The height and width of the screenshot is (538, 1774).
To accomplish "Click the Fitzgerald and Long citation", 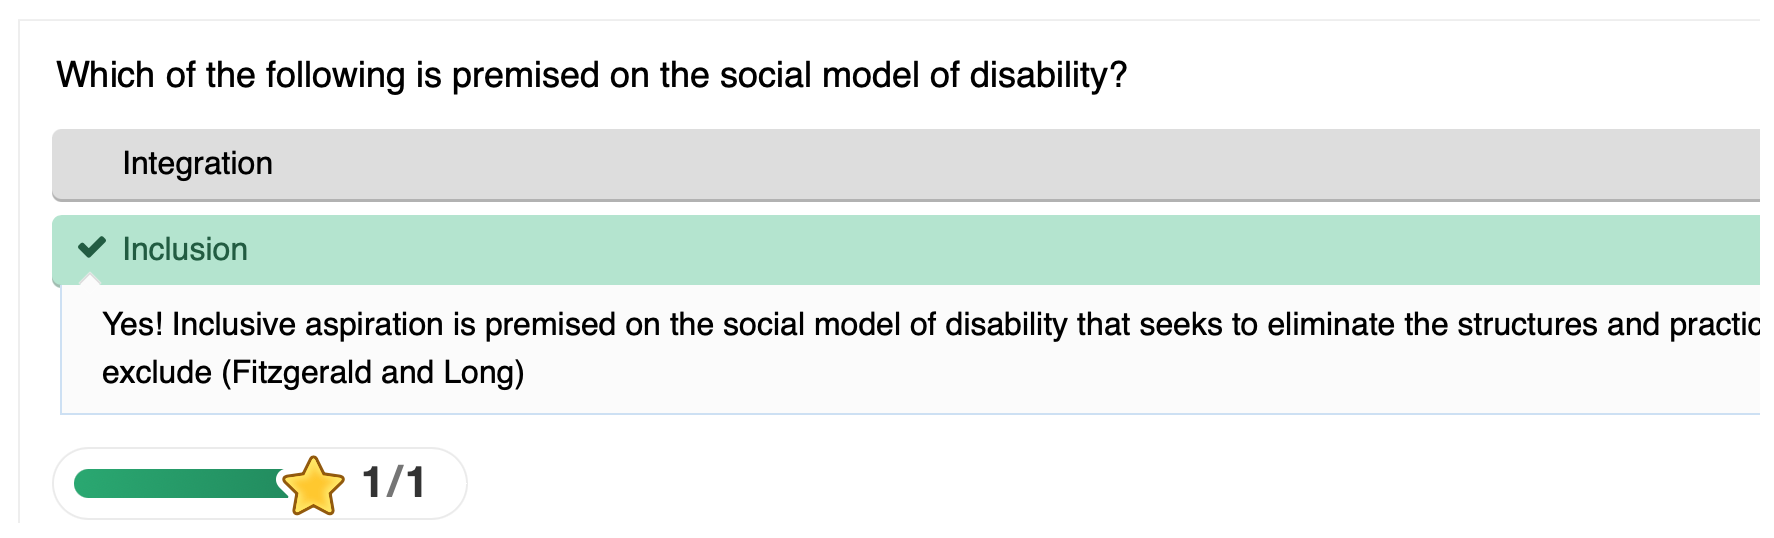I will (x=373, y=373).
